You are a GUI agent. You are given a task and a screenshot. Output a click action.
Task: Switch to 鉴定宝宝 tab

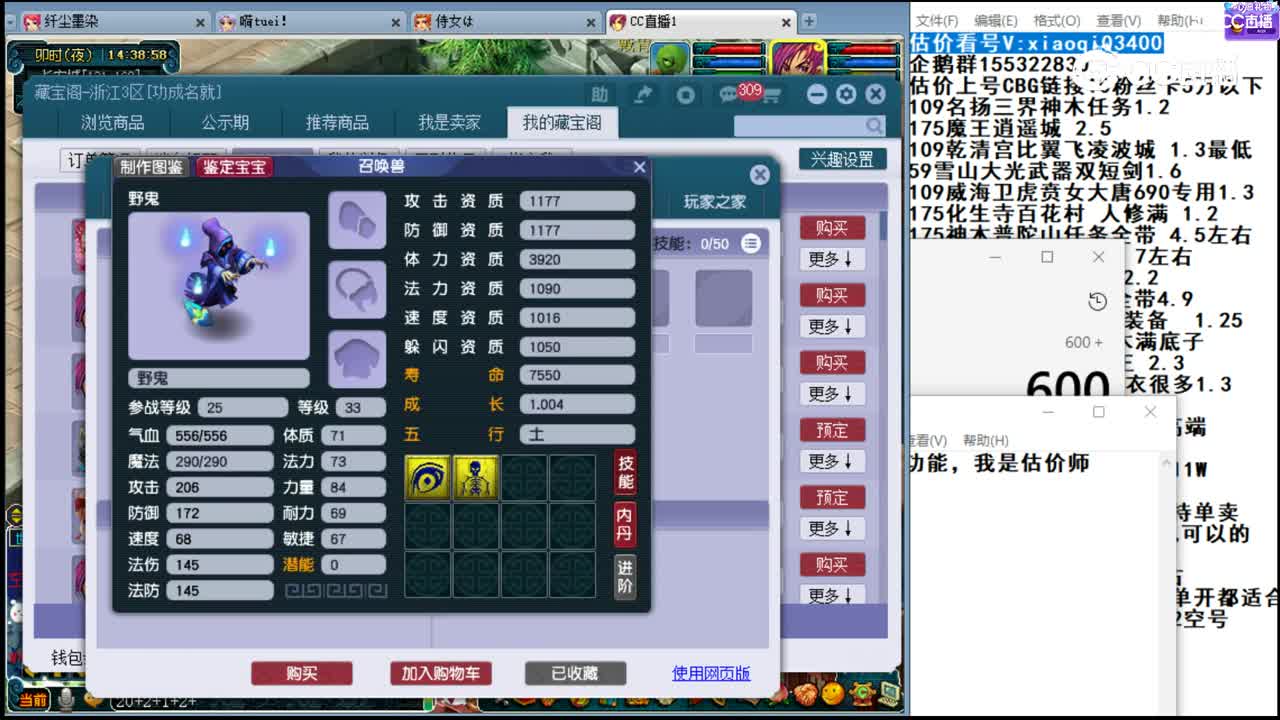(x=234, y=167)
